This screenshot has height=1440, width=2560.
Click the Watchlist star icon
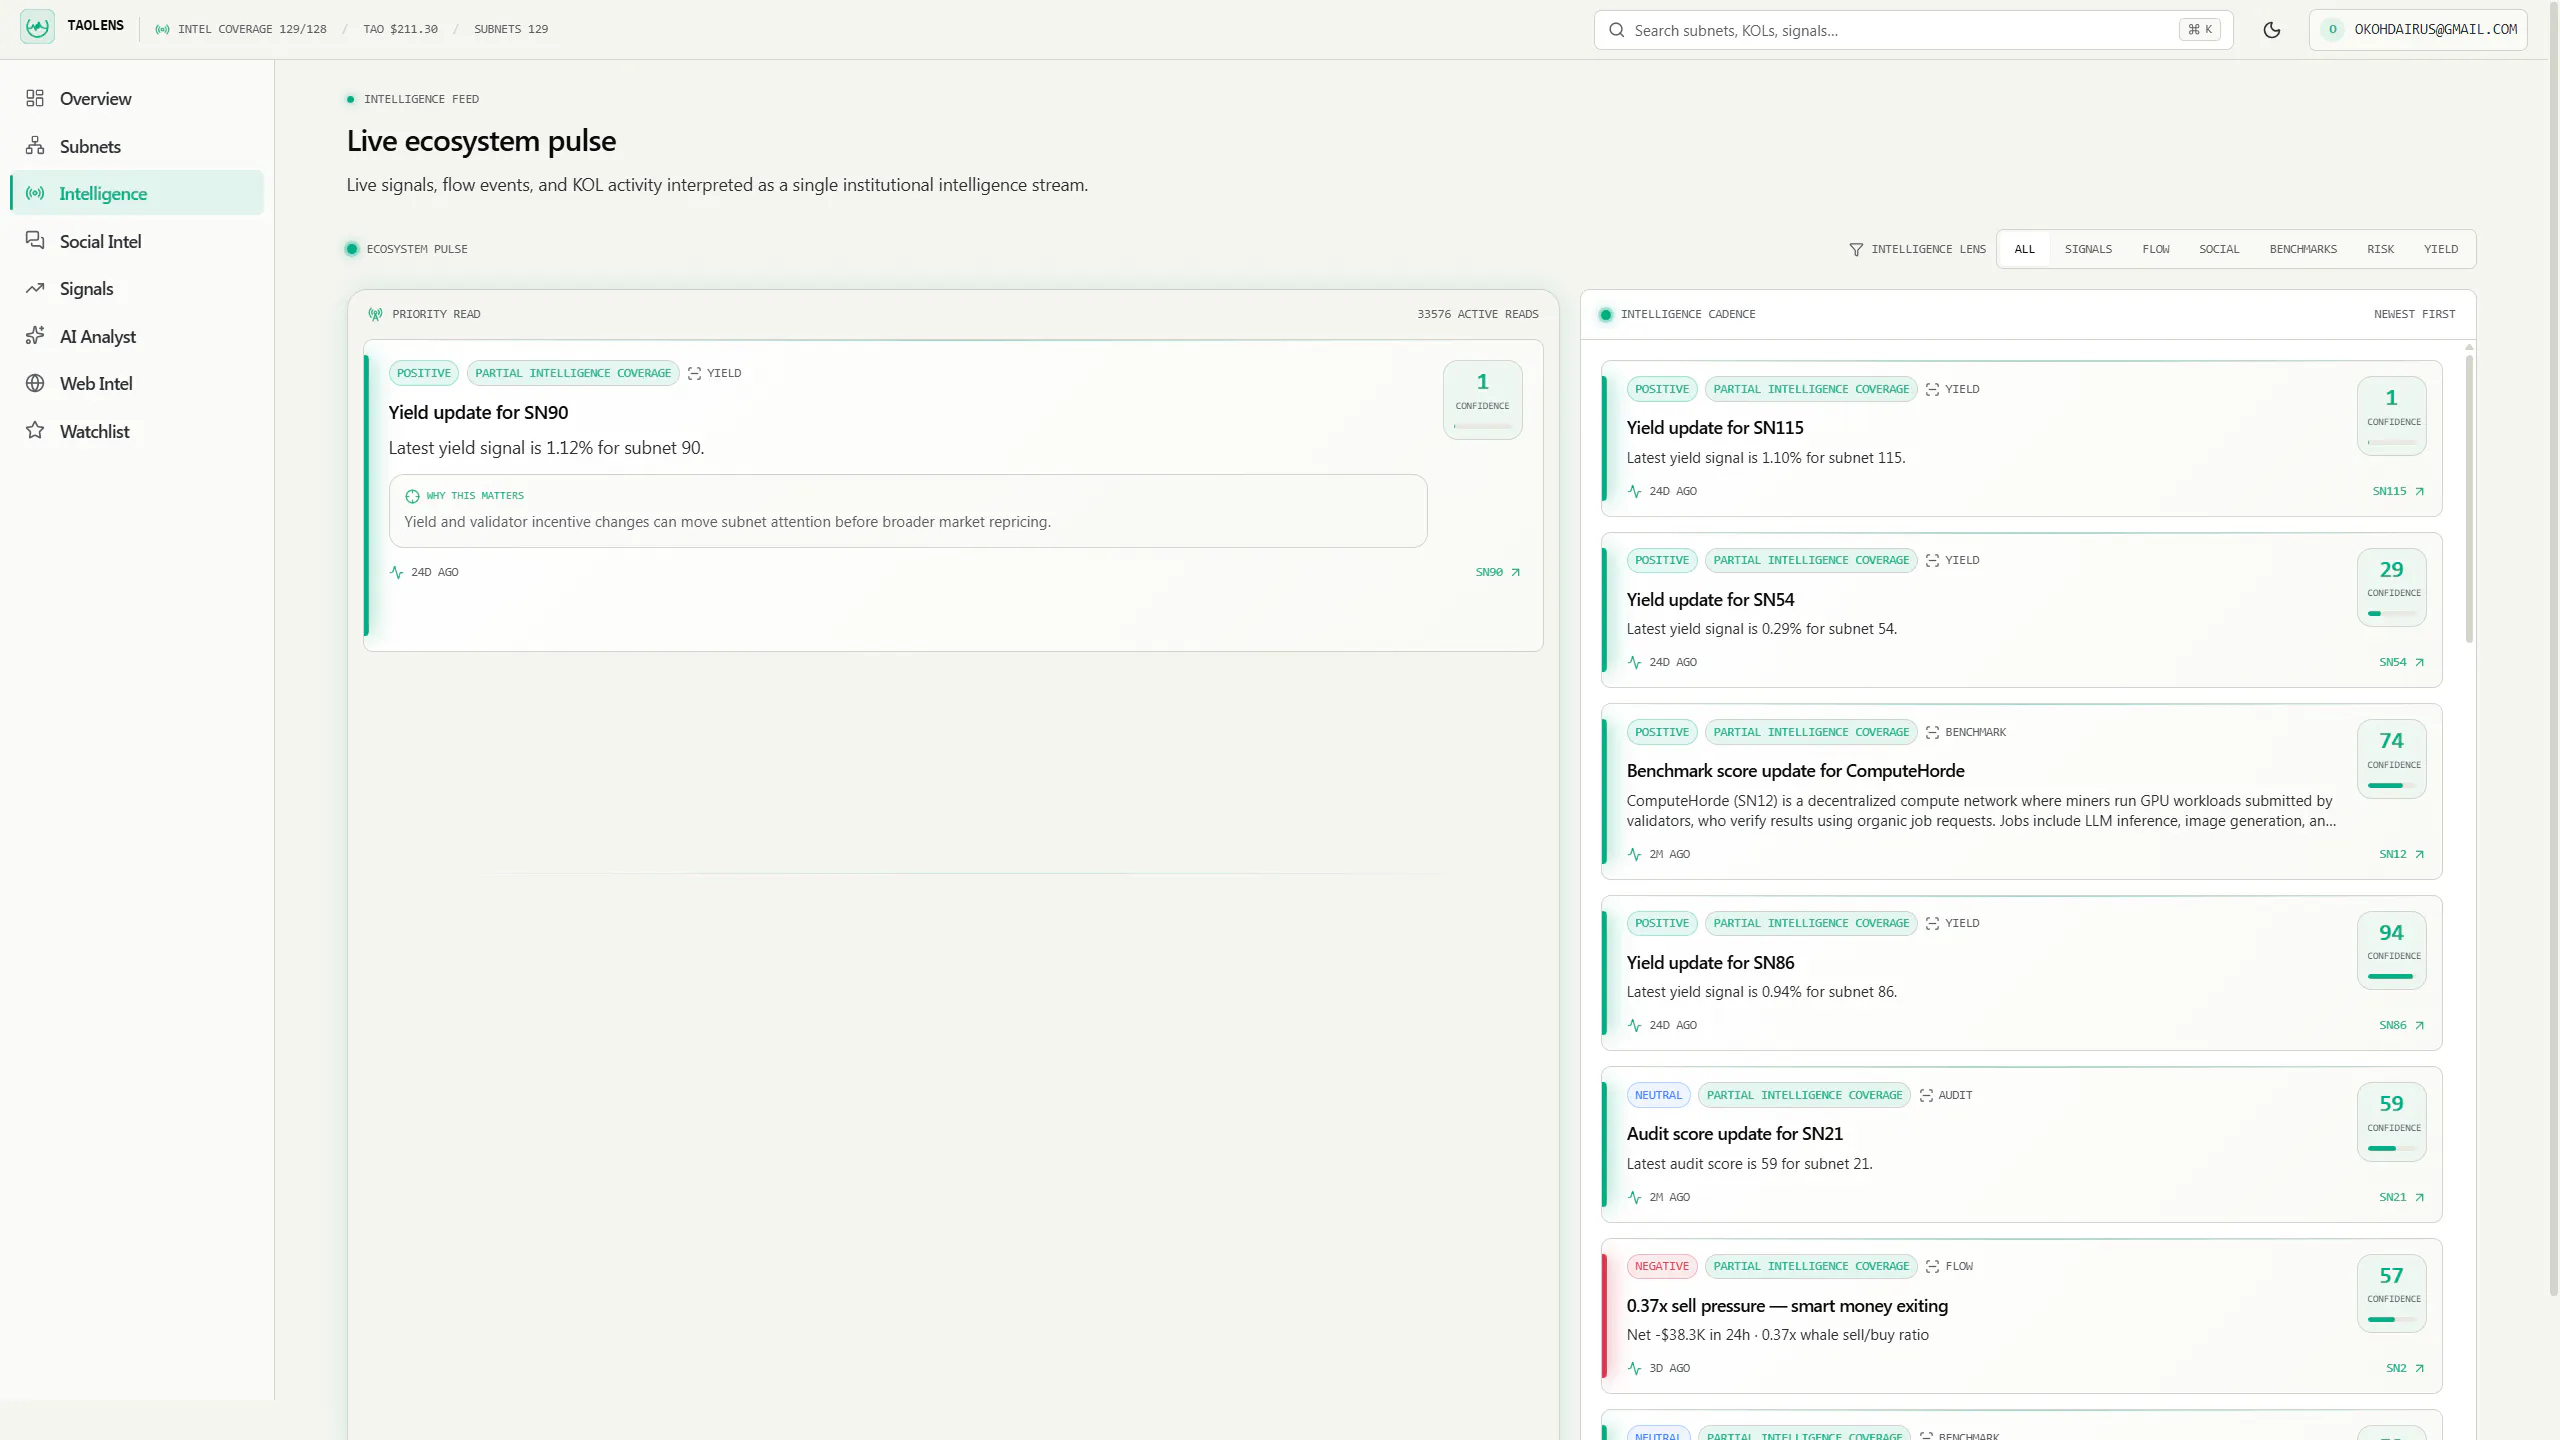pos(35,431)
